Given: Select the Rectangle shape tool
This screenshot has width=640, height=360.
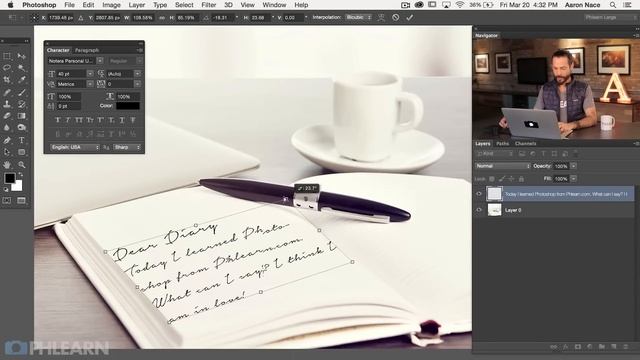Looking at the screenshot, I should click(x=22, y=152).
